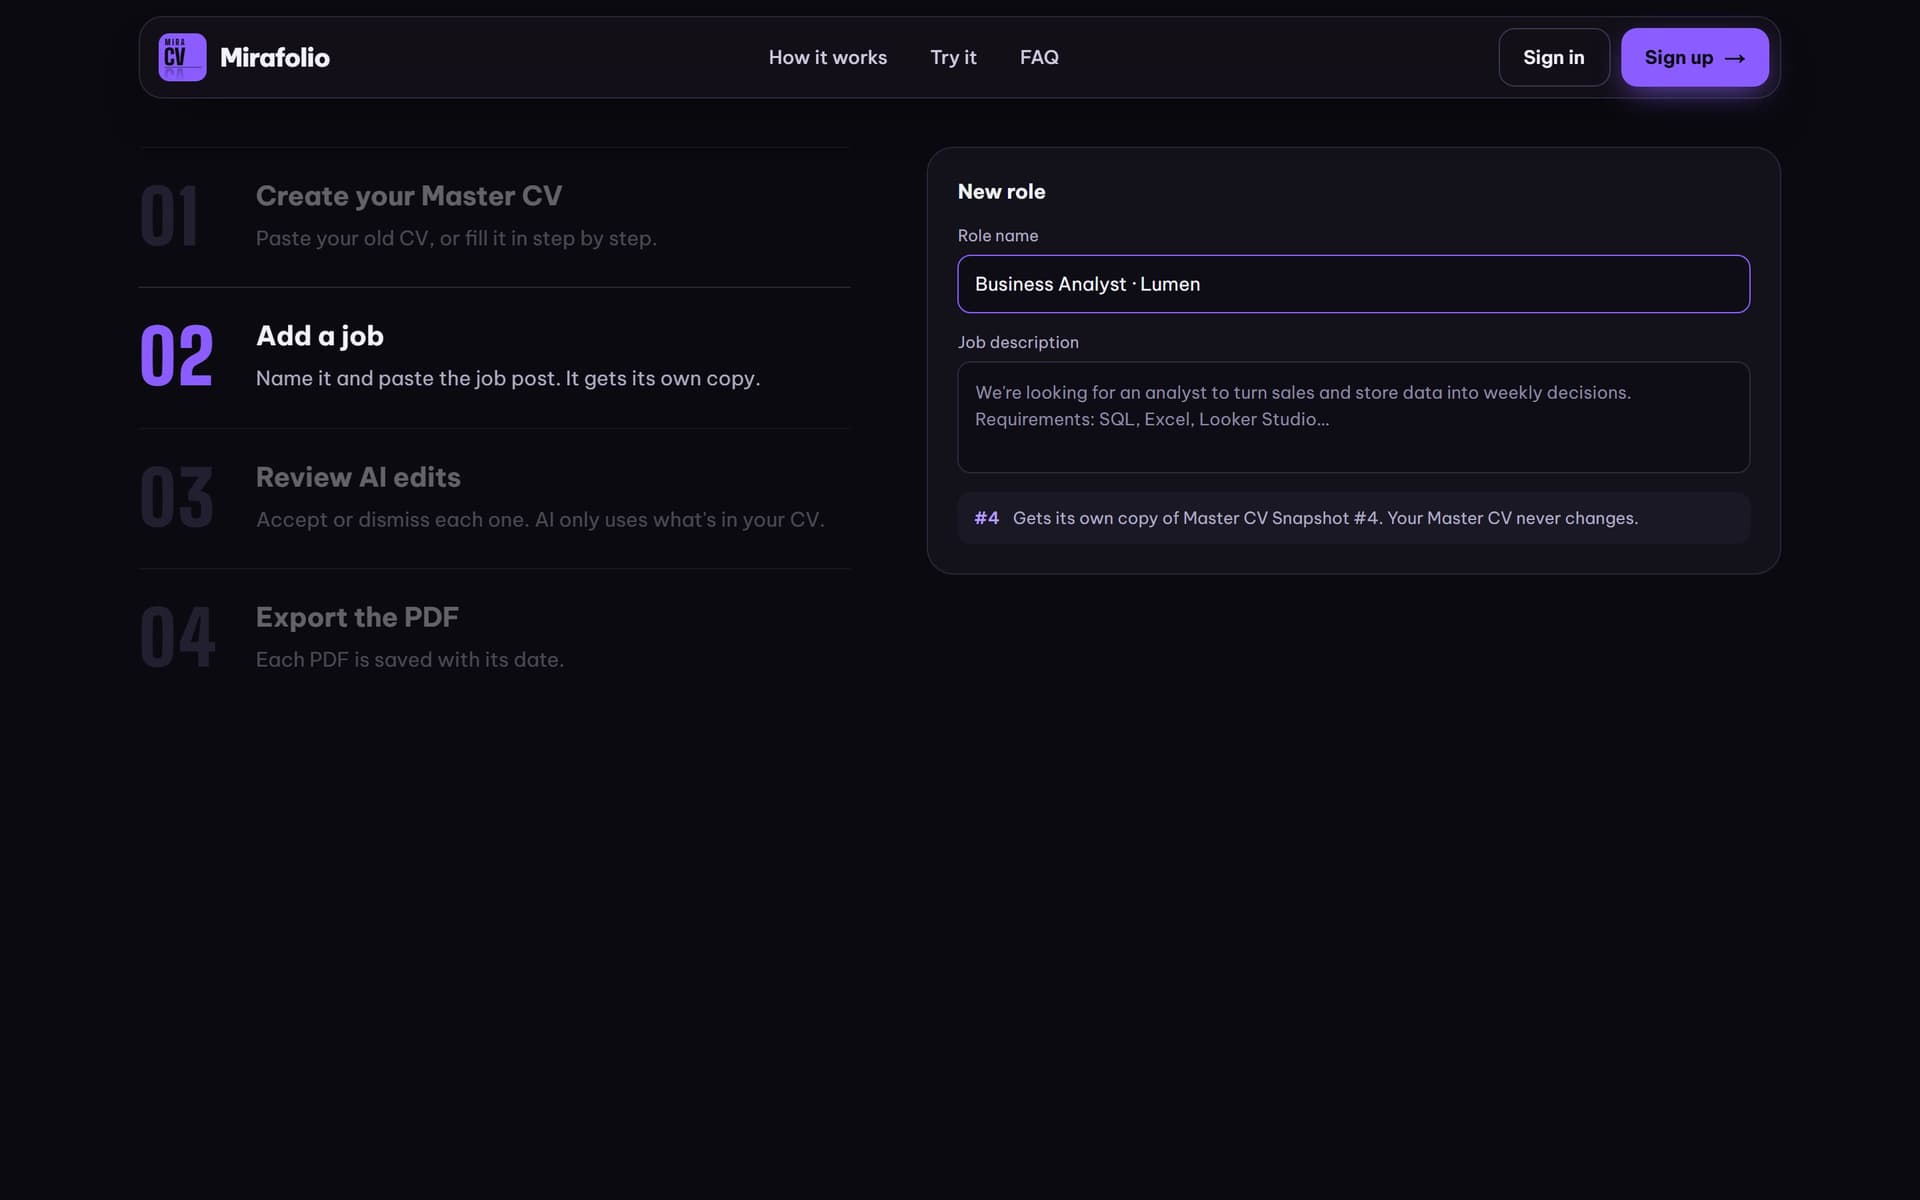Select step 03 Review AI edits

(x=494, y=498)
